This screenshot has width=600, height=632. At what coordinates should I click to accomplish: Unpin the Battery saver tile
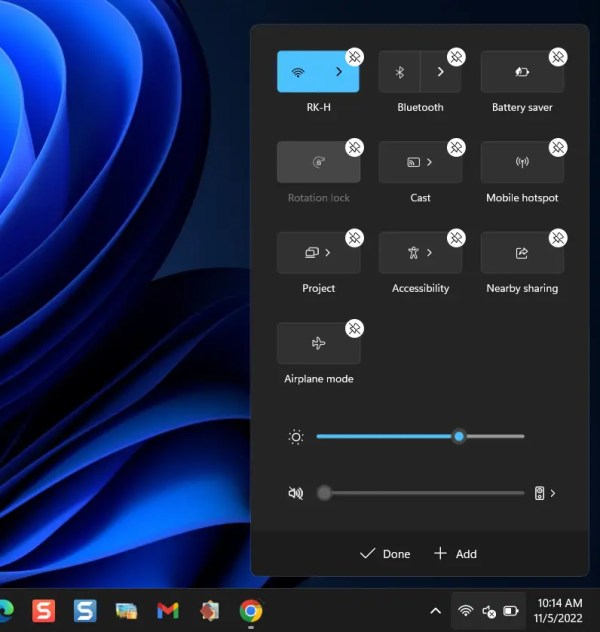[x=558, y=57]
